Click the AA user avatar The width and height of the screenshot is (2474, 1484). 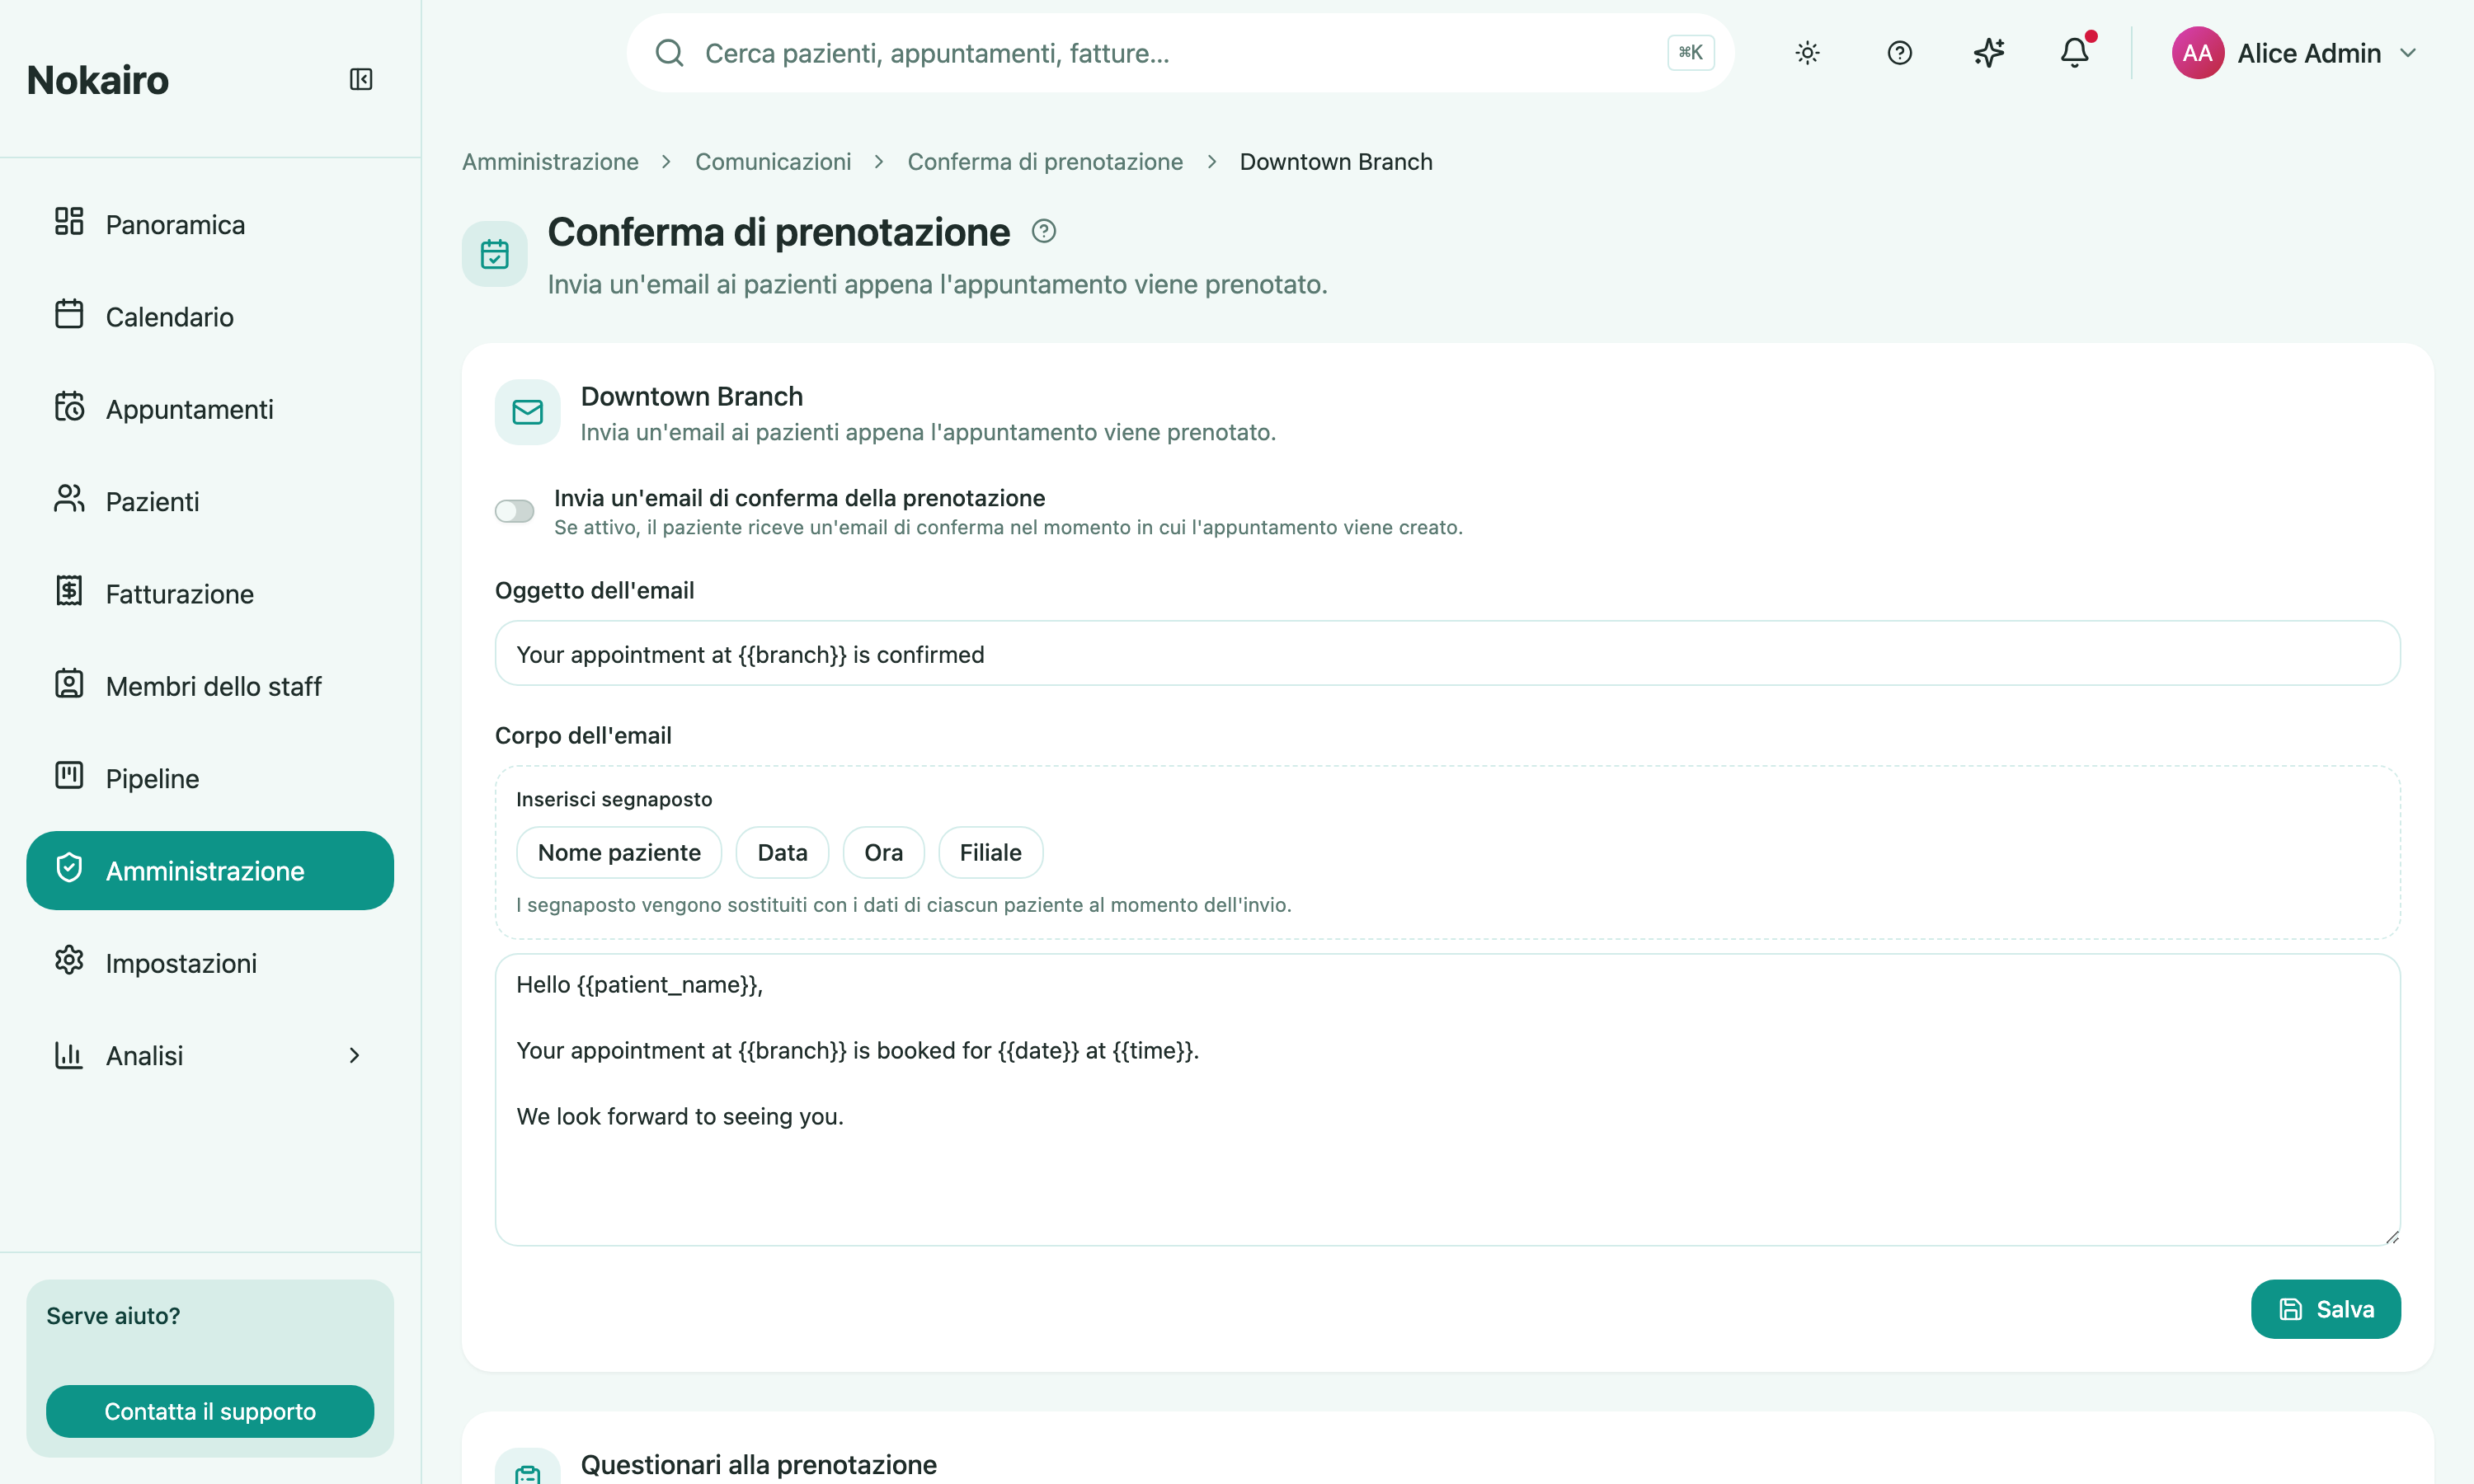click(x=2197, y=53)
